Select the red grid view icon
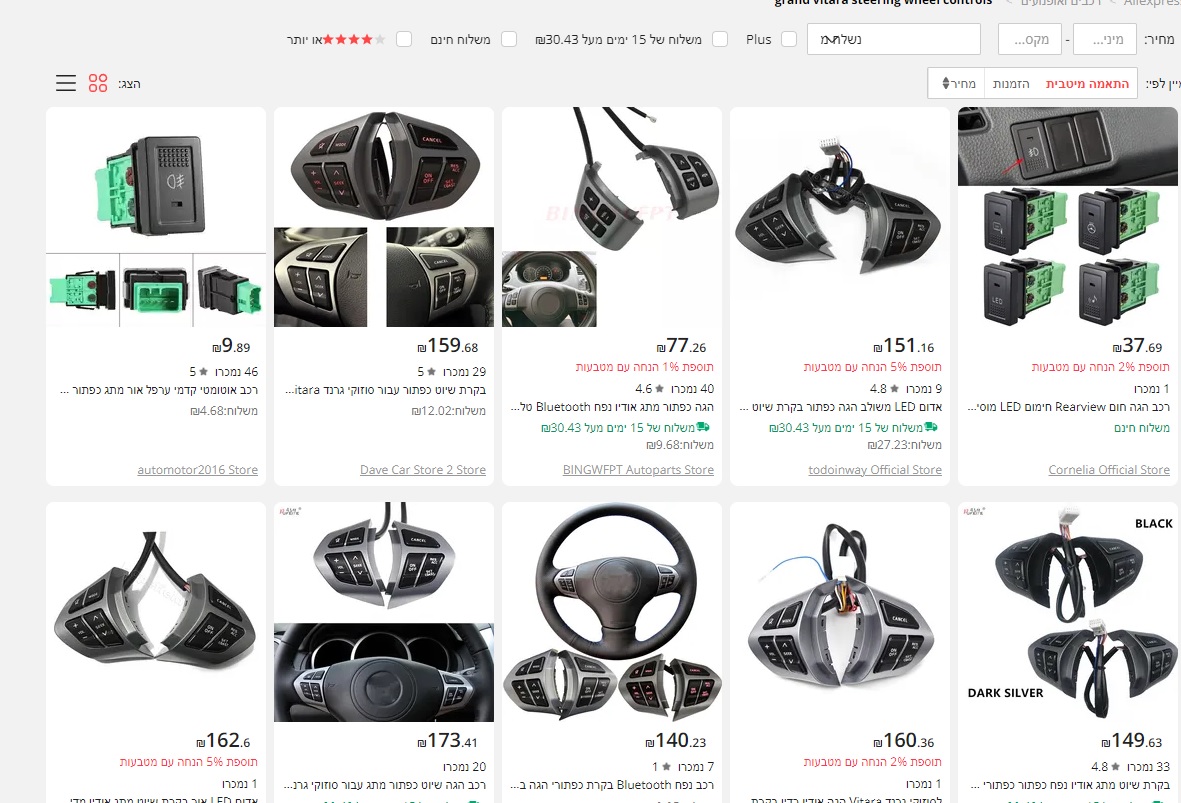1181x803 pixels. point(98,83)
